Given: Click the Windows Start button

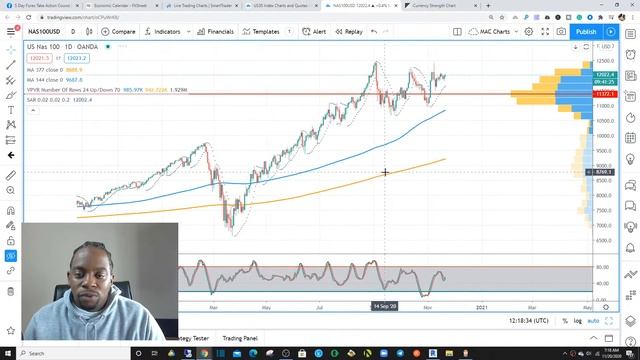Looking at the screenshot, I should coord(8,353).
